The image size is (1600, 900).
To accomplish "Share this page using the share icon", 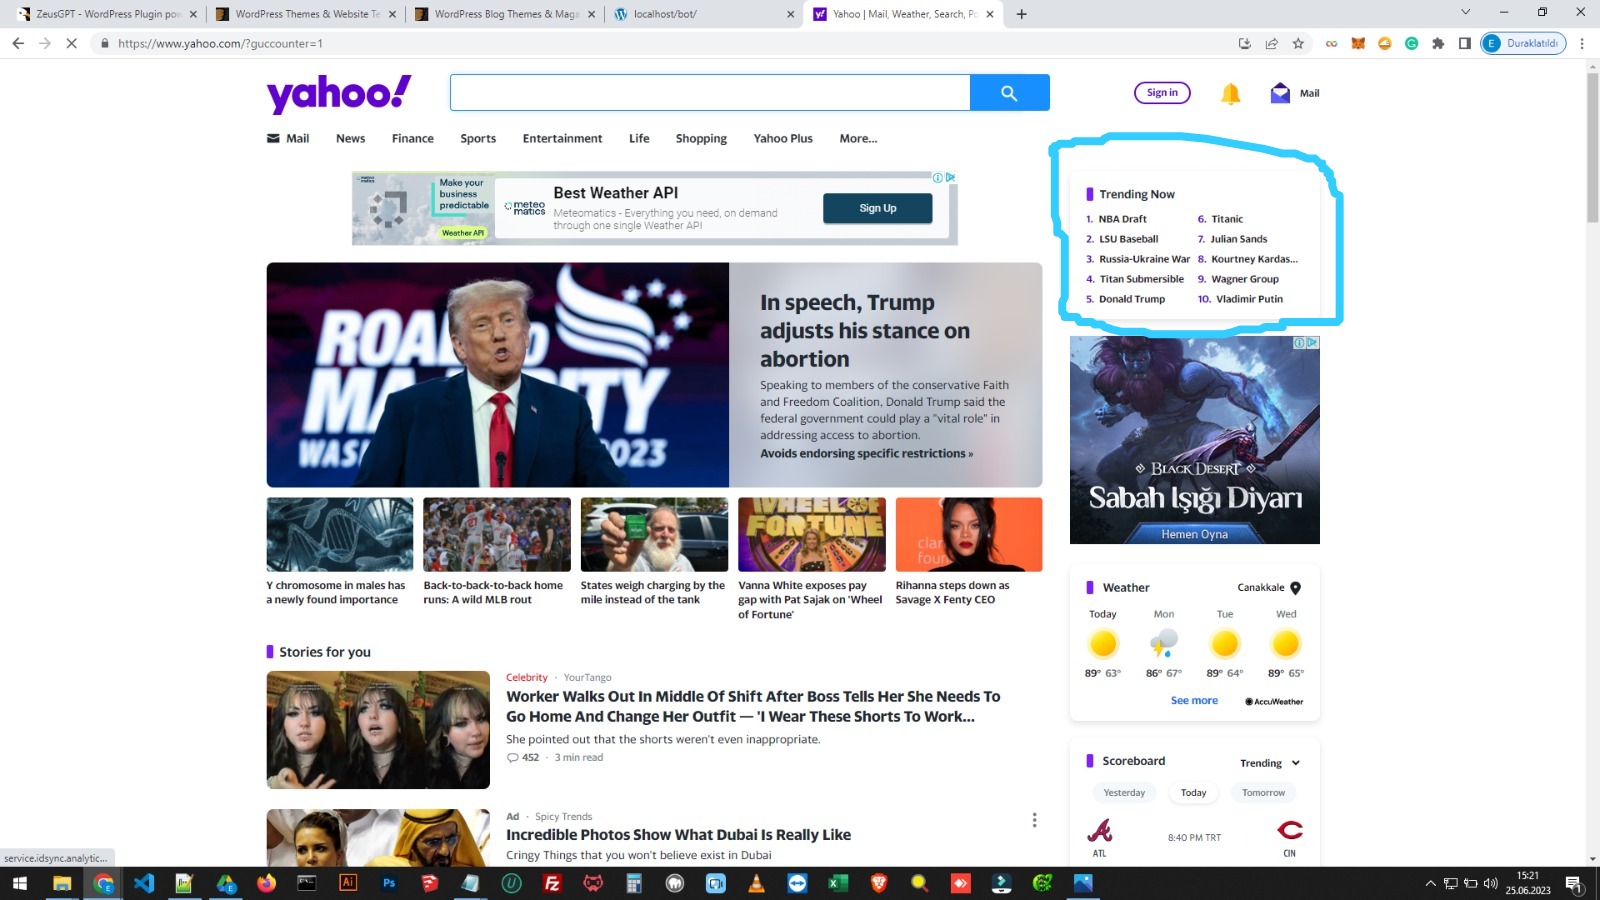I will (1271, 43).
